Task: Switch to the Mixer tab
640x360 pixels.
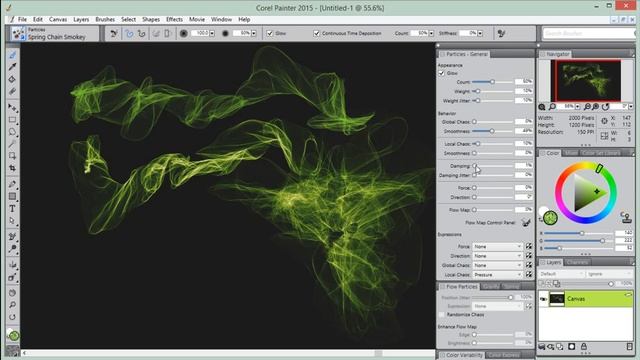Action: pyautogui.click(x=571, y=153)
